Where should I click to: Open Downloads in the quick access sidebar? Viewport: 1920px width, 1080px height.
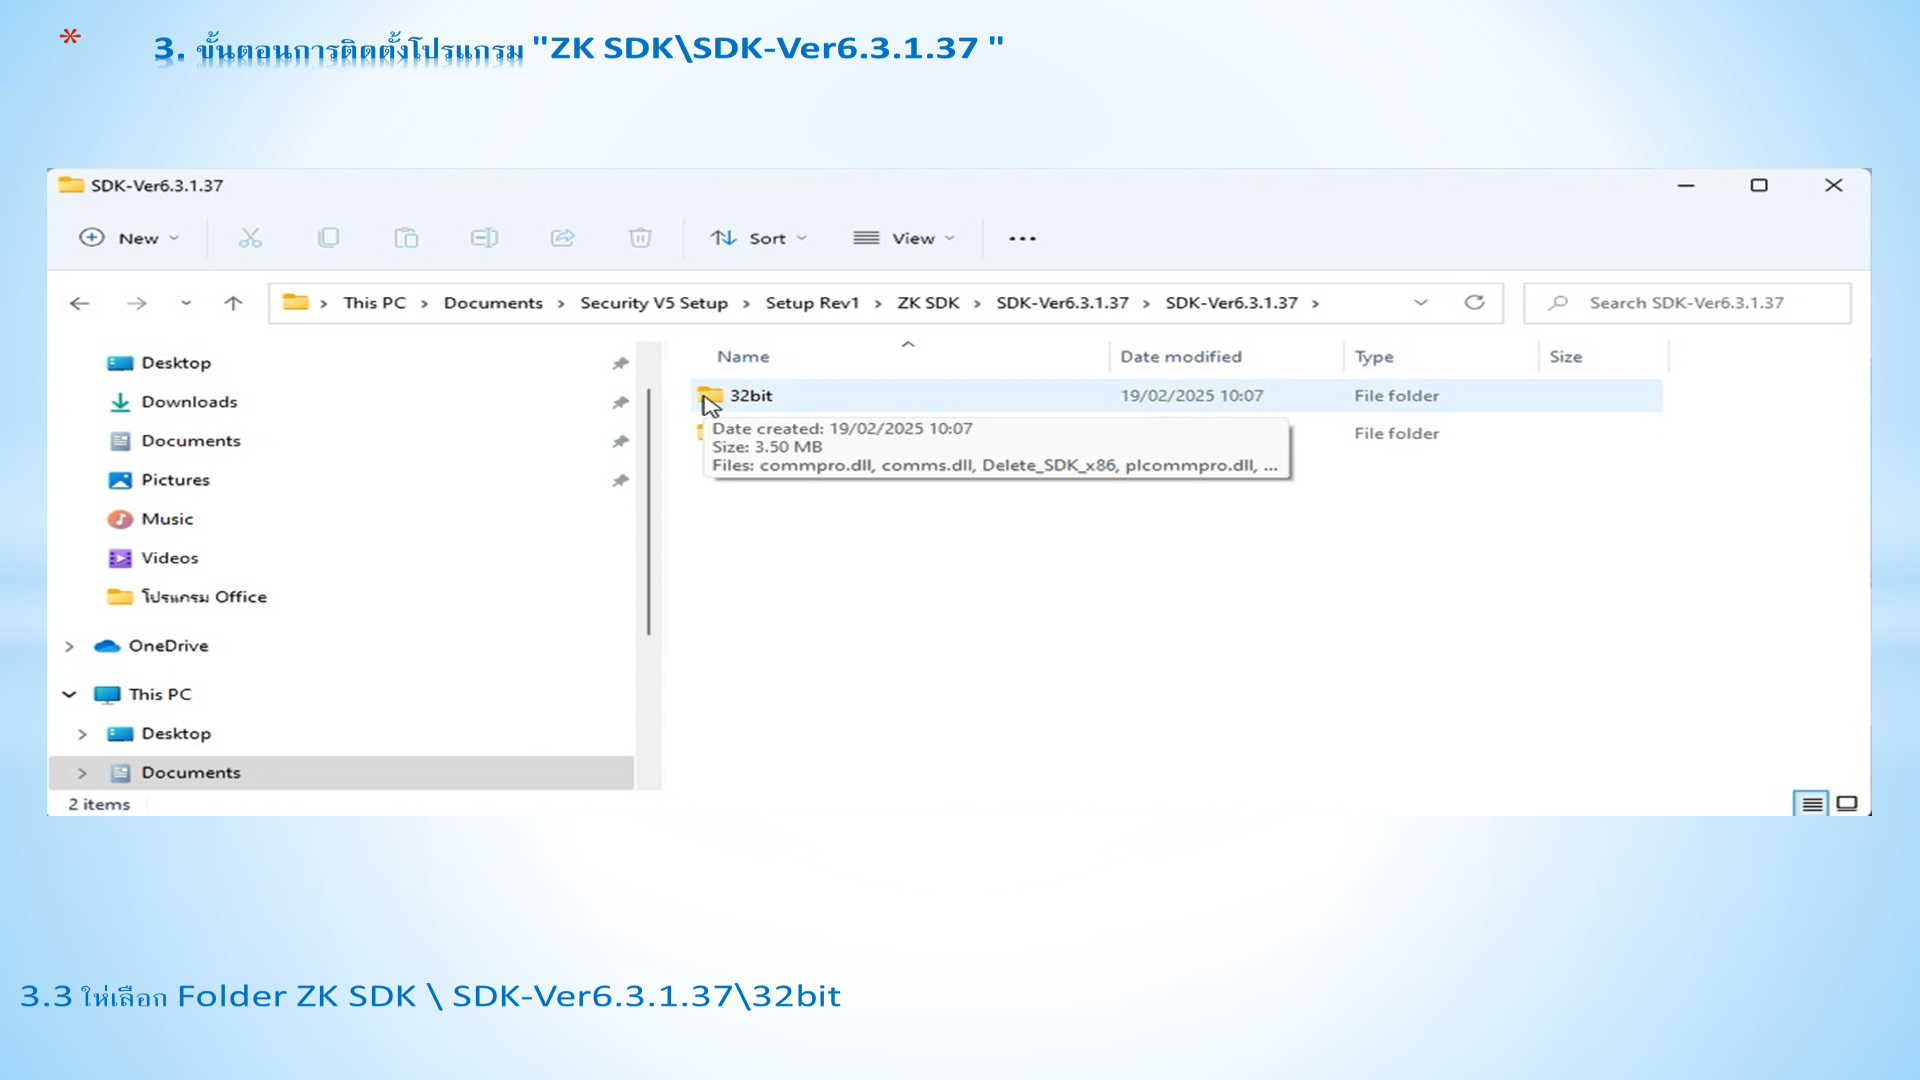point(189,402)
